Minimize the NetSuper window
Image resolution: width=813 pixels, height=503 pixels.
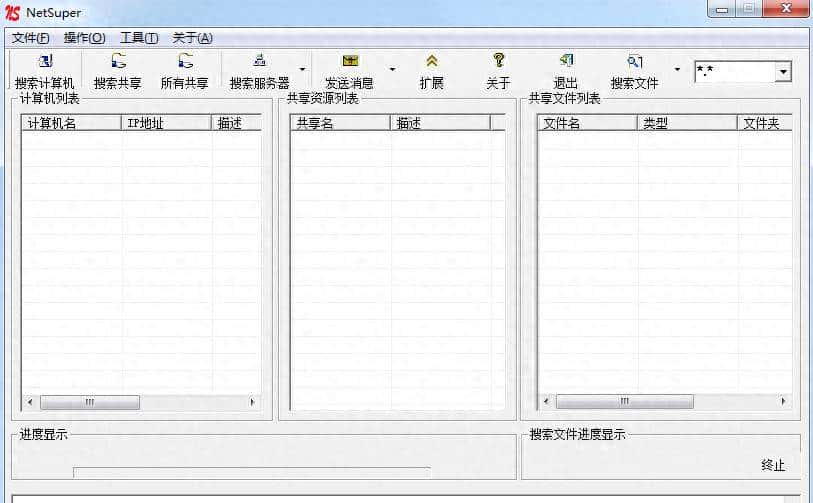tap(722, 9)
